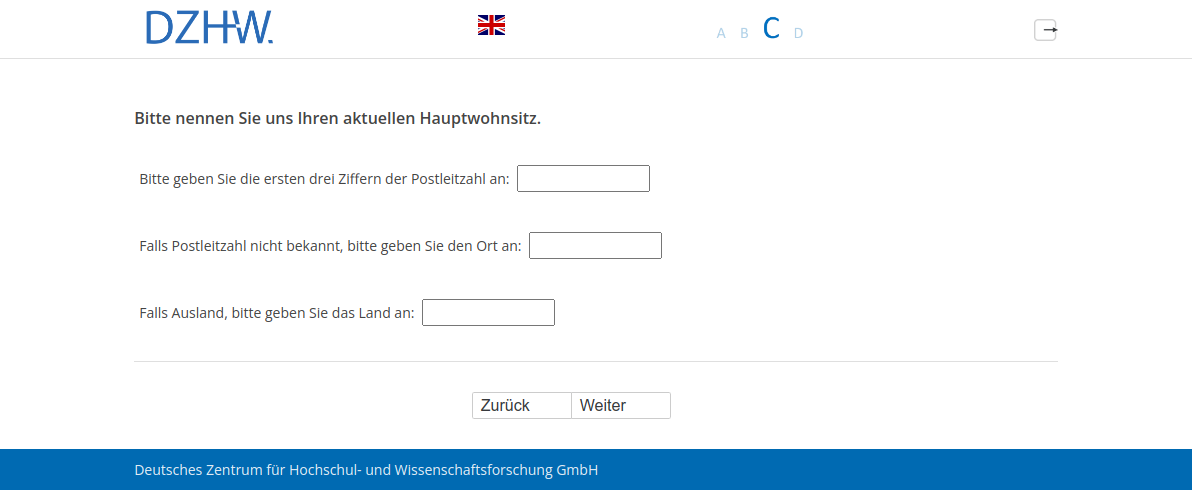
Task: Click the horizontal divider above the buttons
Action: click(x=595, y=361)
